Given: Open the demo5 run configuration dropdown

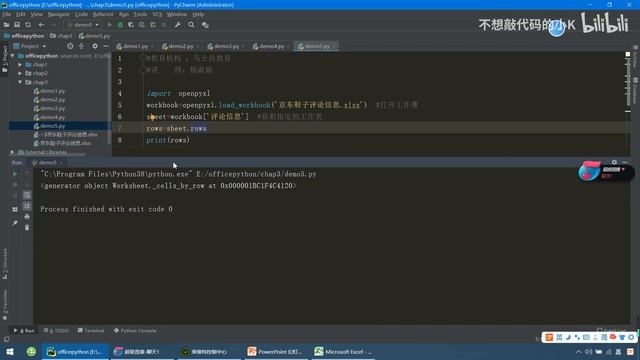Looking at the screenshot, I should pyautogui.click(x=83, y=25).
